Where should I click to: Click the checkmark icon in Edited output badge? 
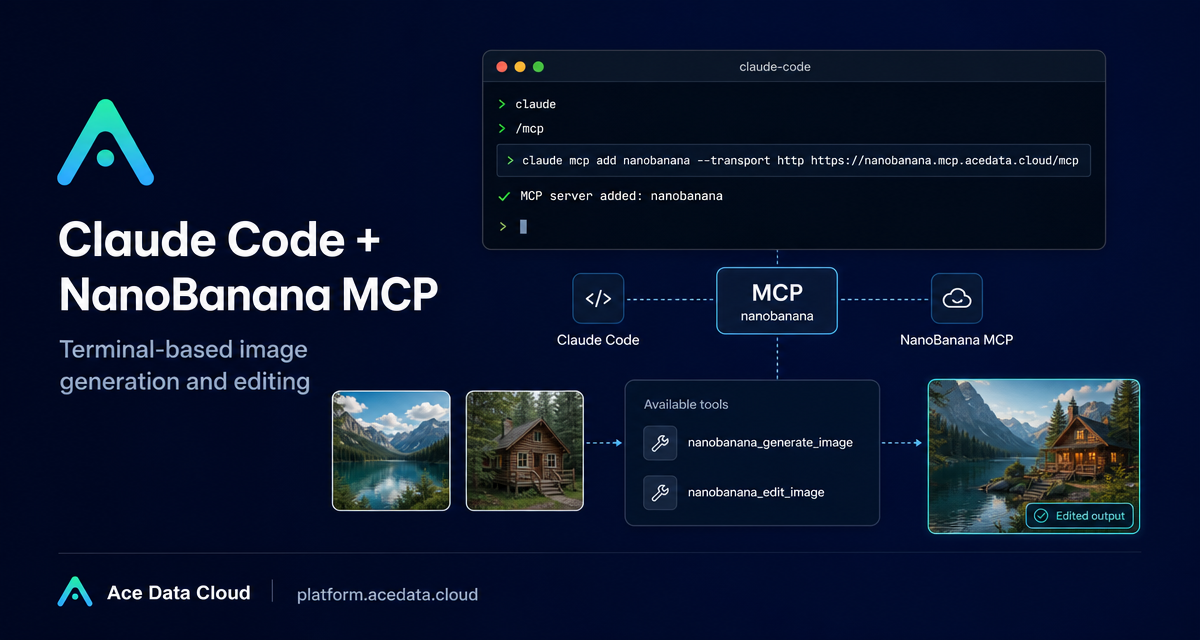pyautogui.click(x=1041, y=516)
